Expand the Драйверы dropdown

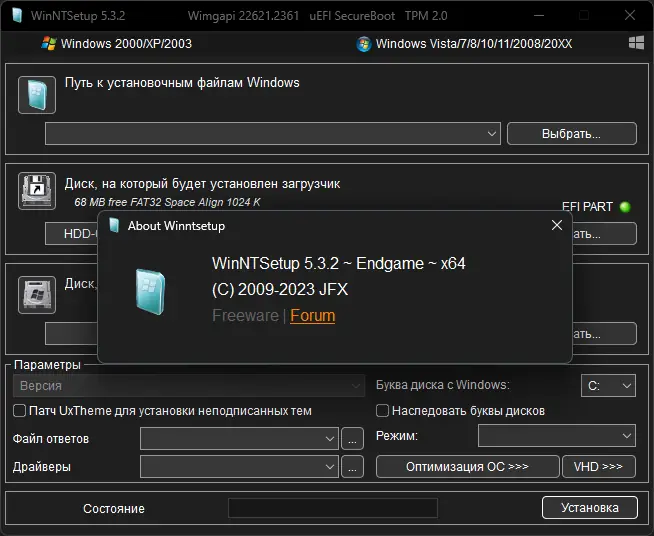239,466
